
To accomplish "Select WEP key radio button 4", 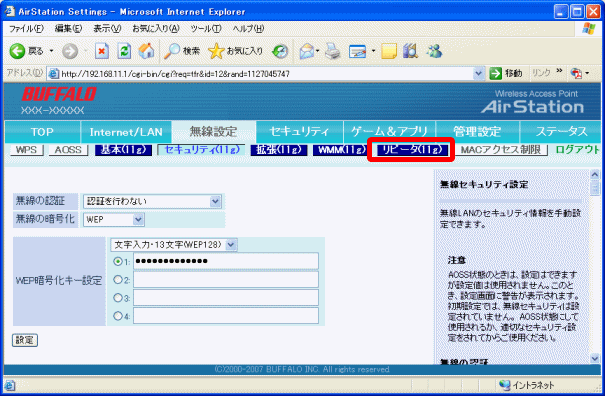I will coord(118,316).
